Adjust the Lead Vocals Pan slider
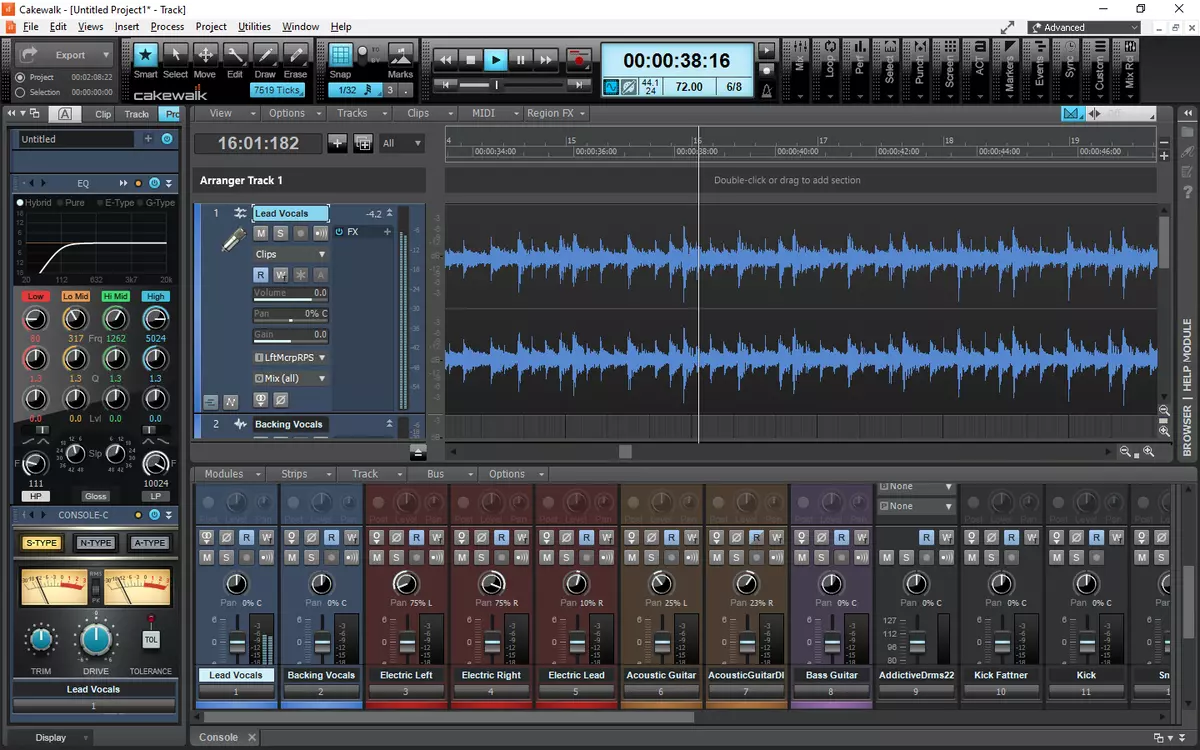This screenshot has height=750, width=1200. (290, 314)
